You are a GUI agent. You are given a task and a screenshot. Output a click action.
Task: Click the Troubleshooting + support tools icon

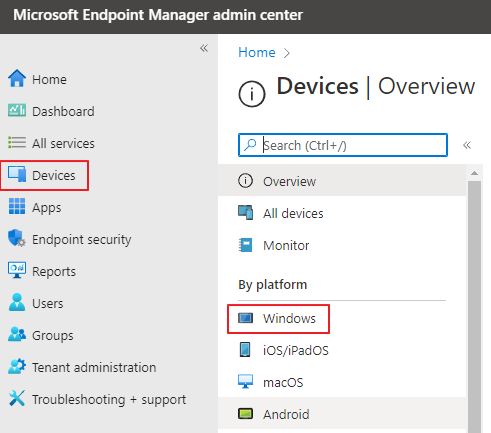pyautogui.click(x=17, y=398)
